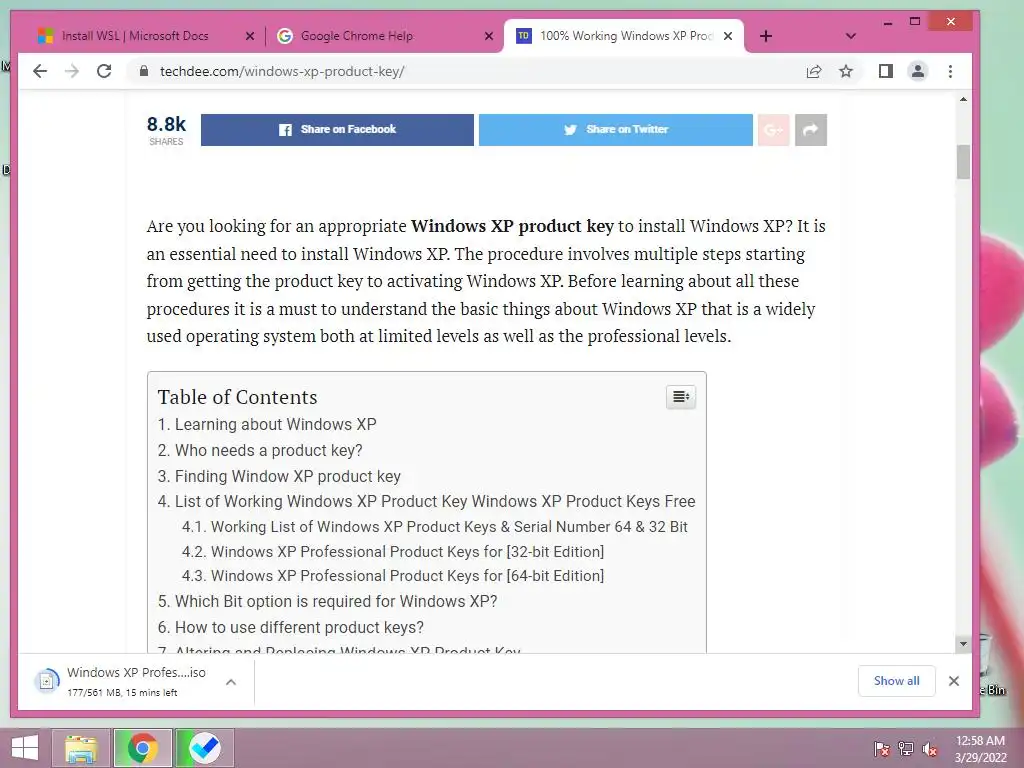Show all downloads
Viewport: 1024px width, 768px height.
pyautogui.click(x=897, y=681)
